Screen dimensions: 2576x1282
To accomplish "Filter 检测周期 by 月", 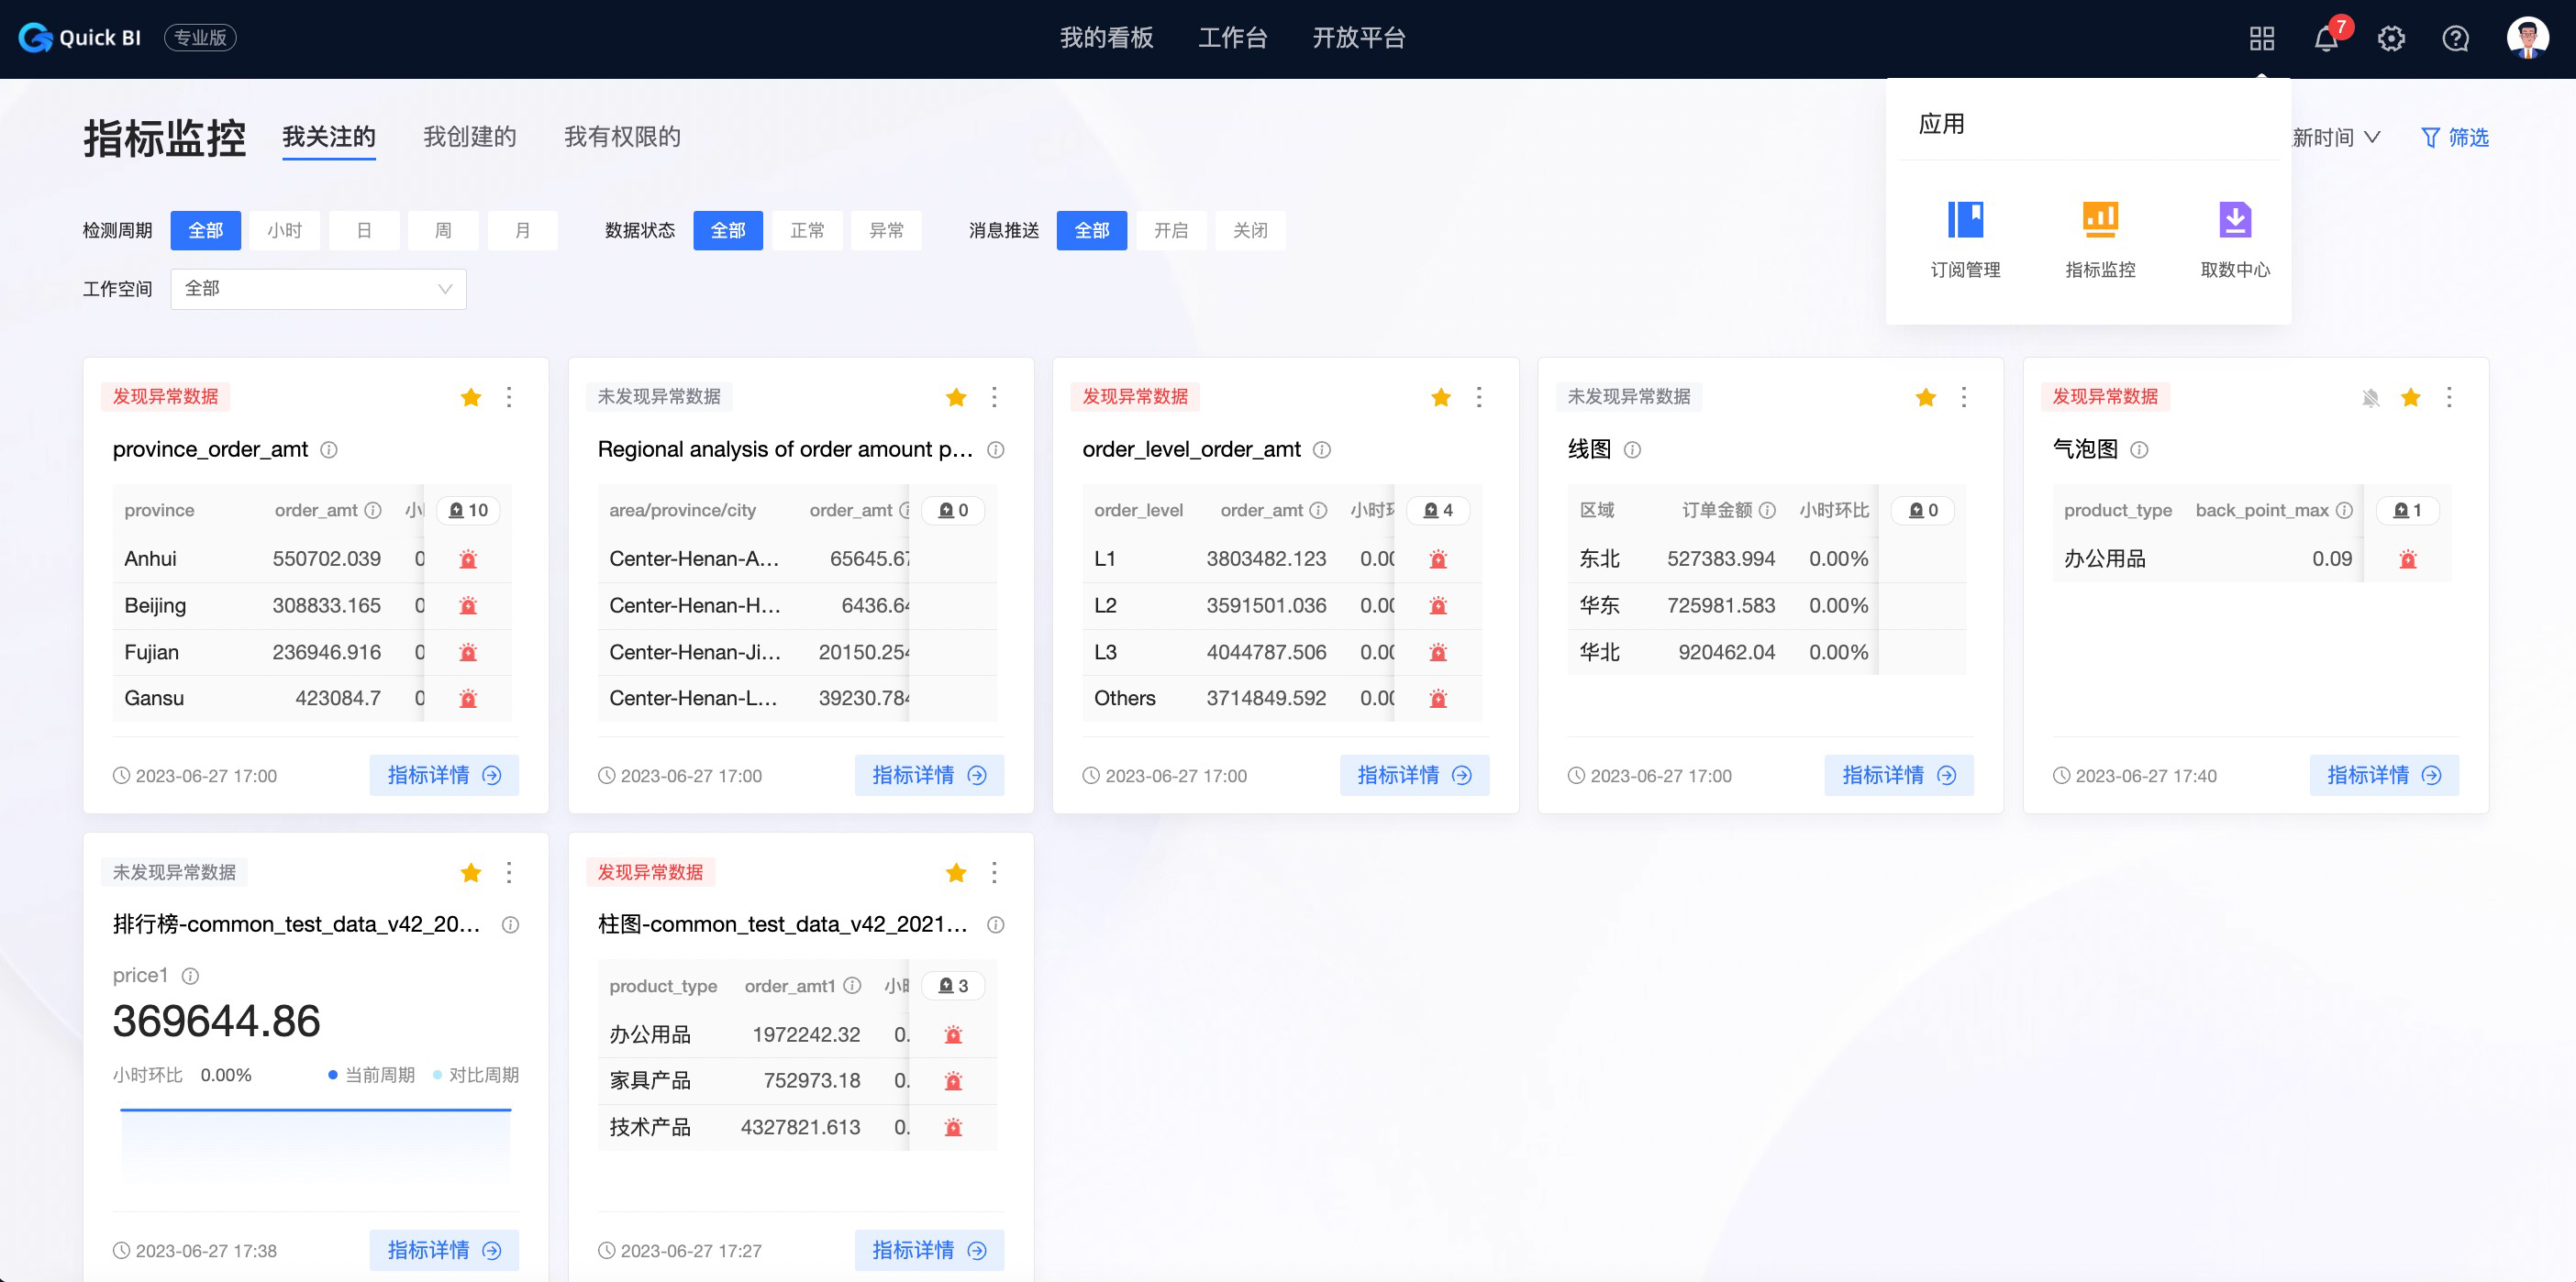I will point(522,231).
